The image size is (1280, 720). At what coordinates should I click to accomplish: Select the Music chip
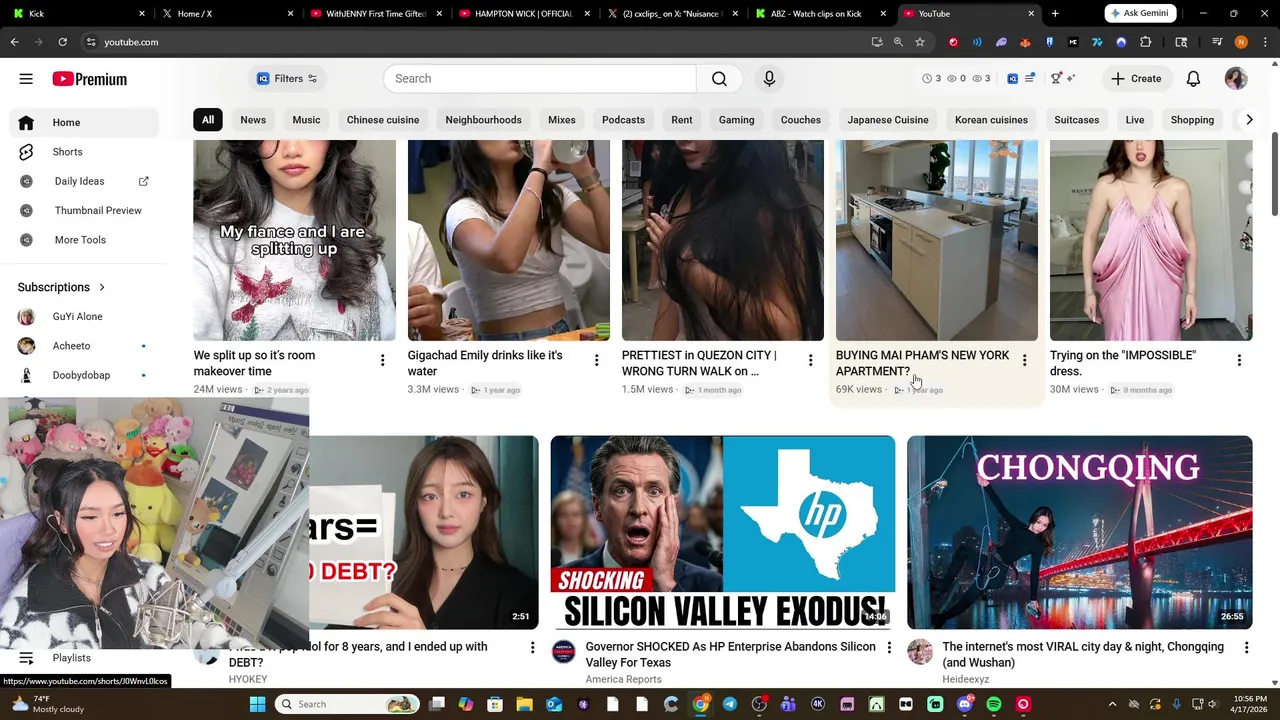point(306,120)
